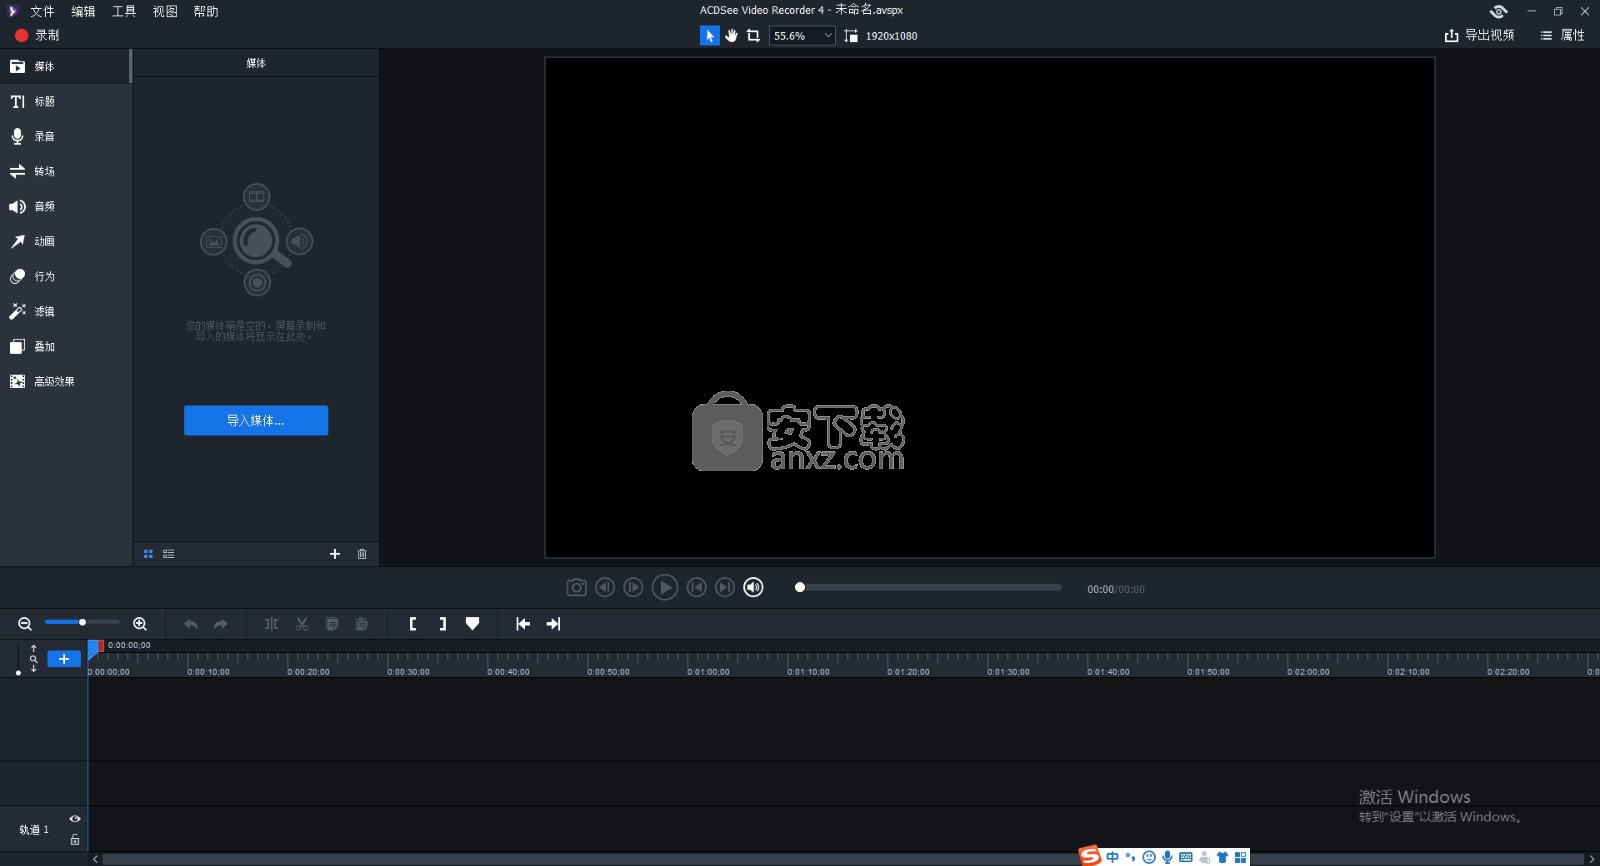Click the Sogou input method icon
The image size is (1600, 866).
pos(1090,855)
